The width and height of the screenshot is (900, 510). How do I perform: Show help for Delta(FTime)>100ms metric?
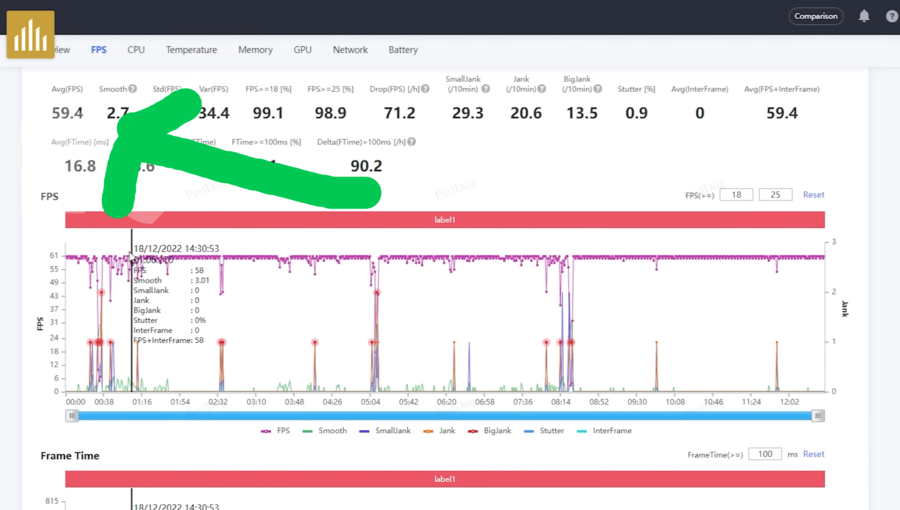(412, 142)
